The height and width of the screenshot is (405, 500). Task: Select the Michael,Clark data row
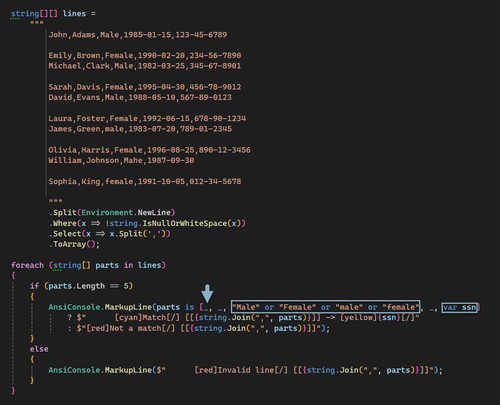pos(145,66)
